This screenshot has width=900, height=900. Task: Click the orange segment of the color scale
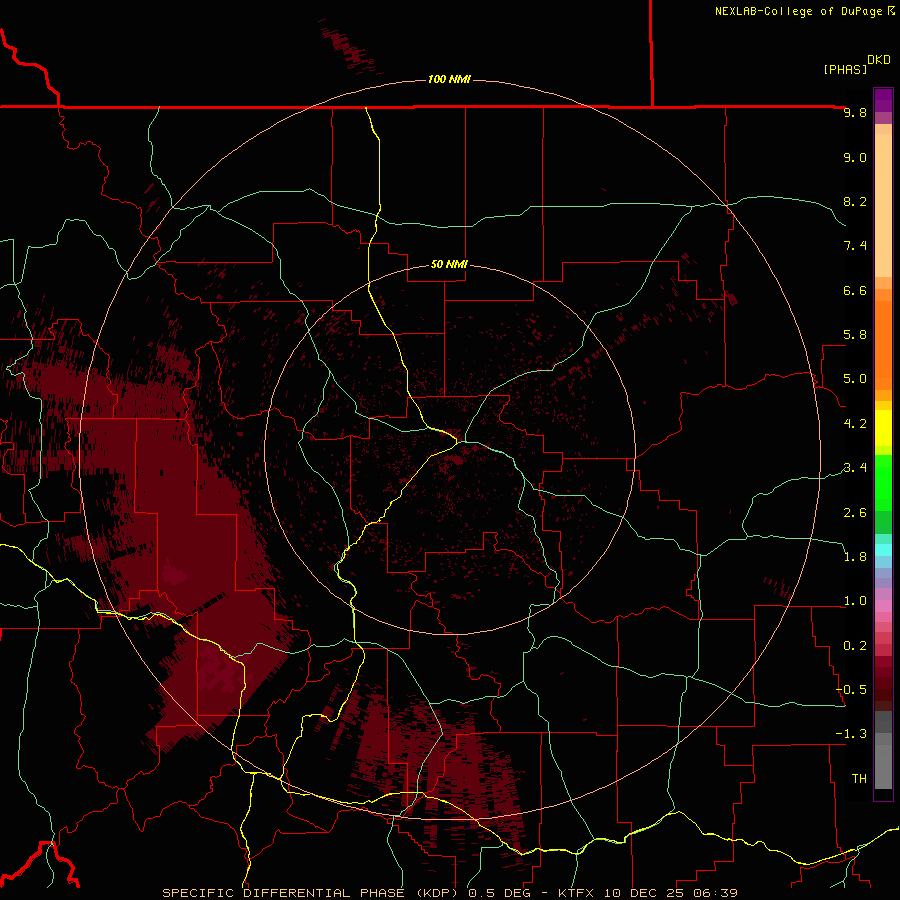(883, 344)
